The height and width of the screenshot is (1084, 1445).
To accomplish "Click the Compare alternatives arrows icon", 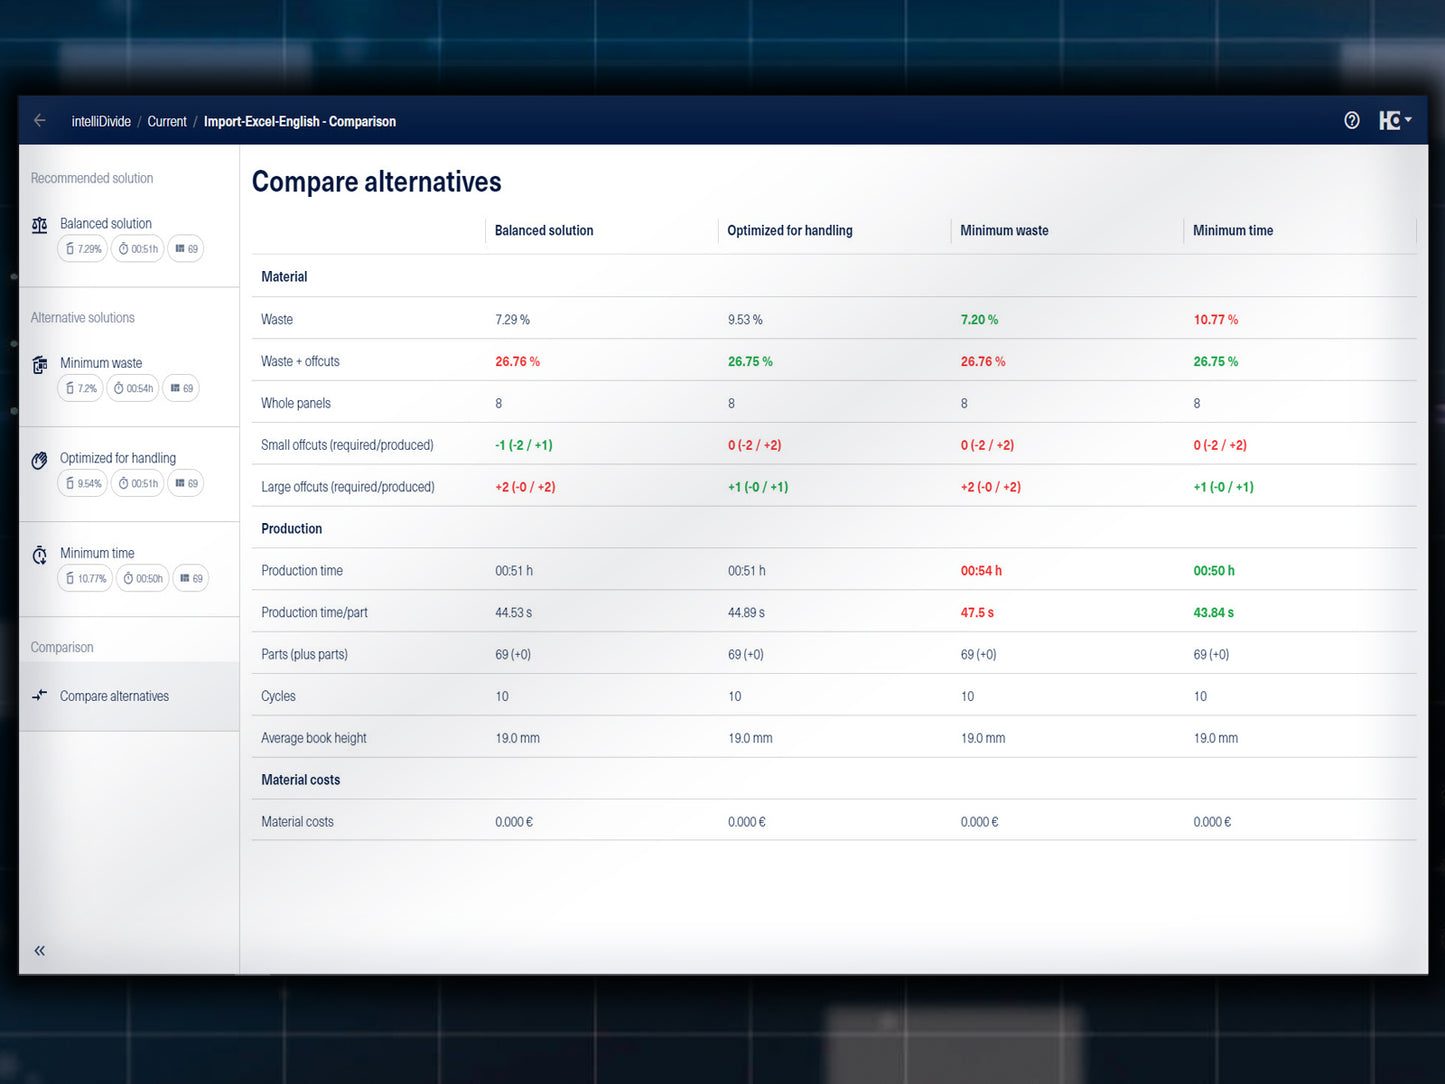I will tap(40, 696).
